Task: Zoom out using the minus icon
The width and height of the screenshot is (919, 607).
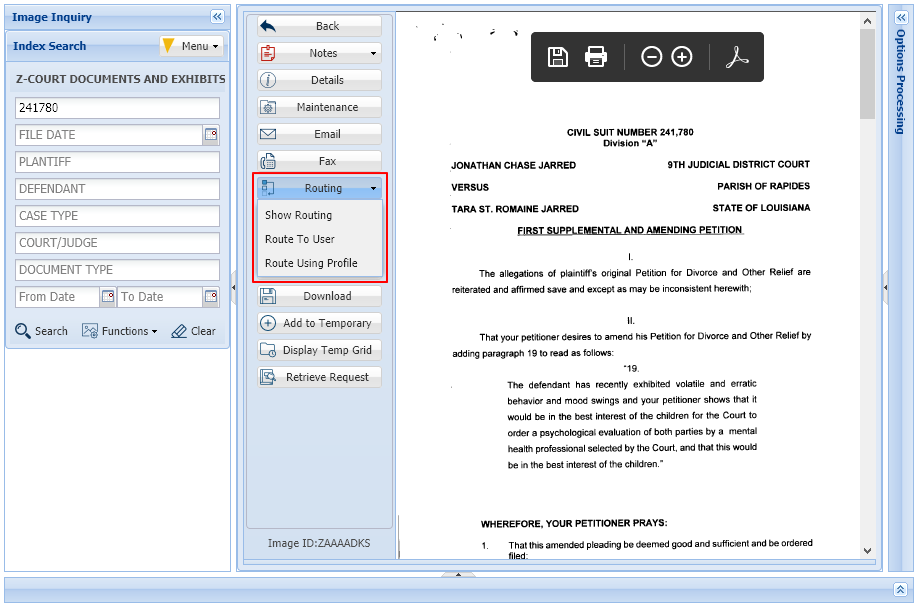Action: coord(651,57)
